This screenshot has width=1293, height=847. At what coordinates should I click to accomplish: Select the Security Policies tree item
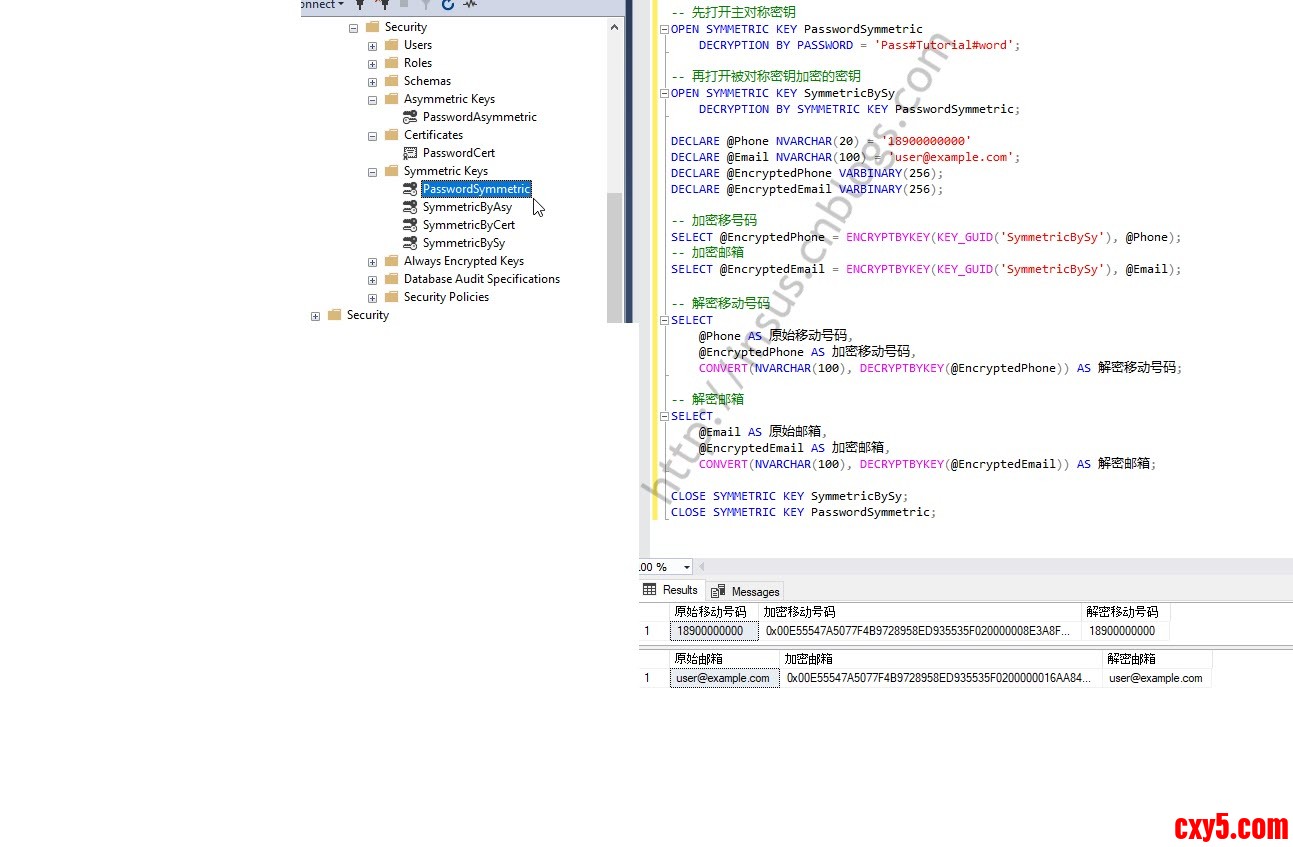pos(446,297)
